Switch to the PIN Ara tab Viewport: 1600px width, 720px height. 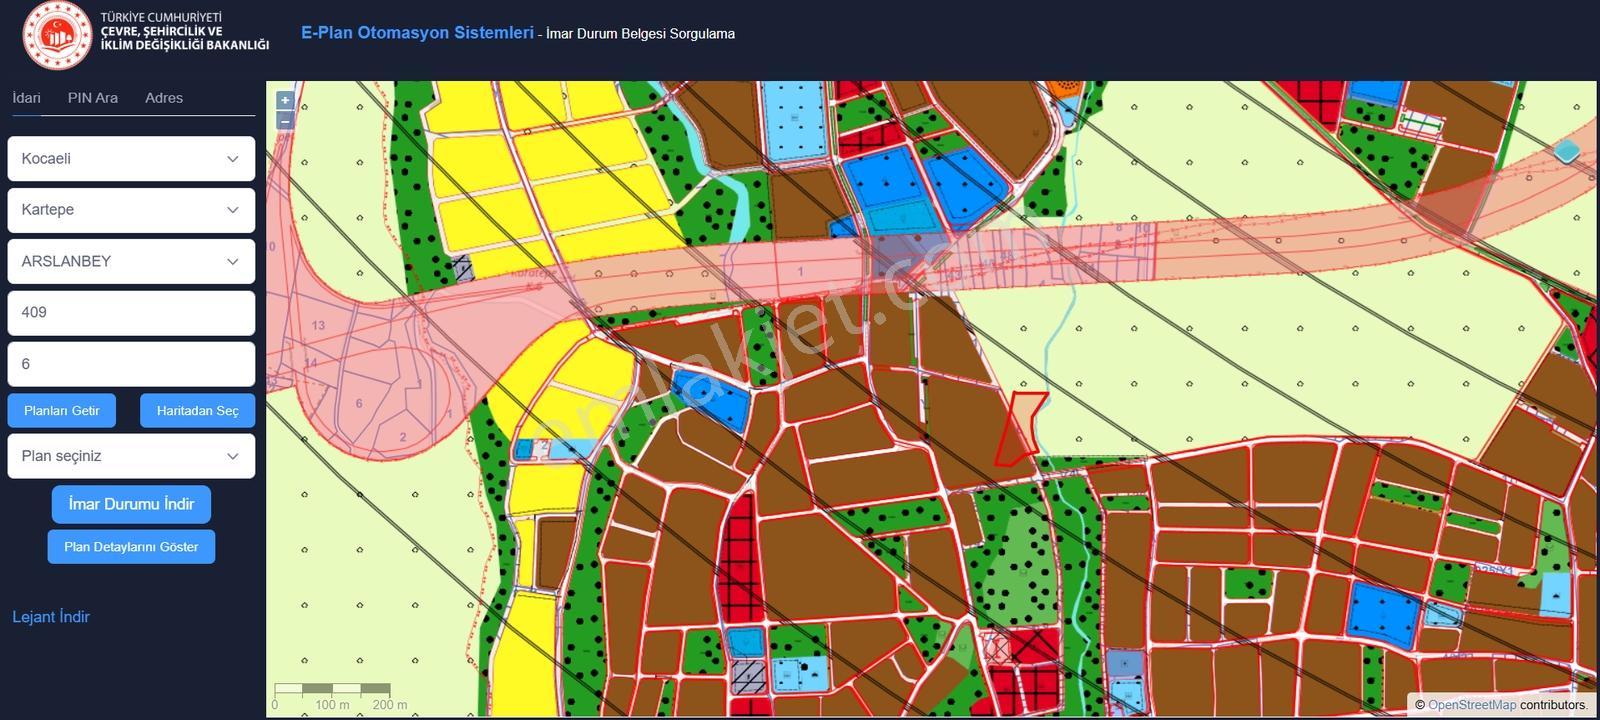point(93,98)
